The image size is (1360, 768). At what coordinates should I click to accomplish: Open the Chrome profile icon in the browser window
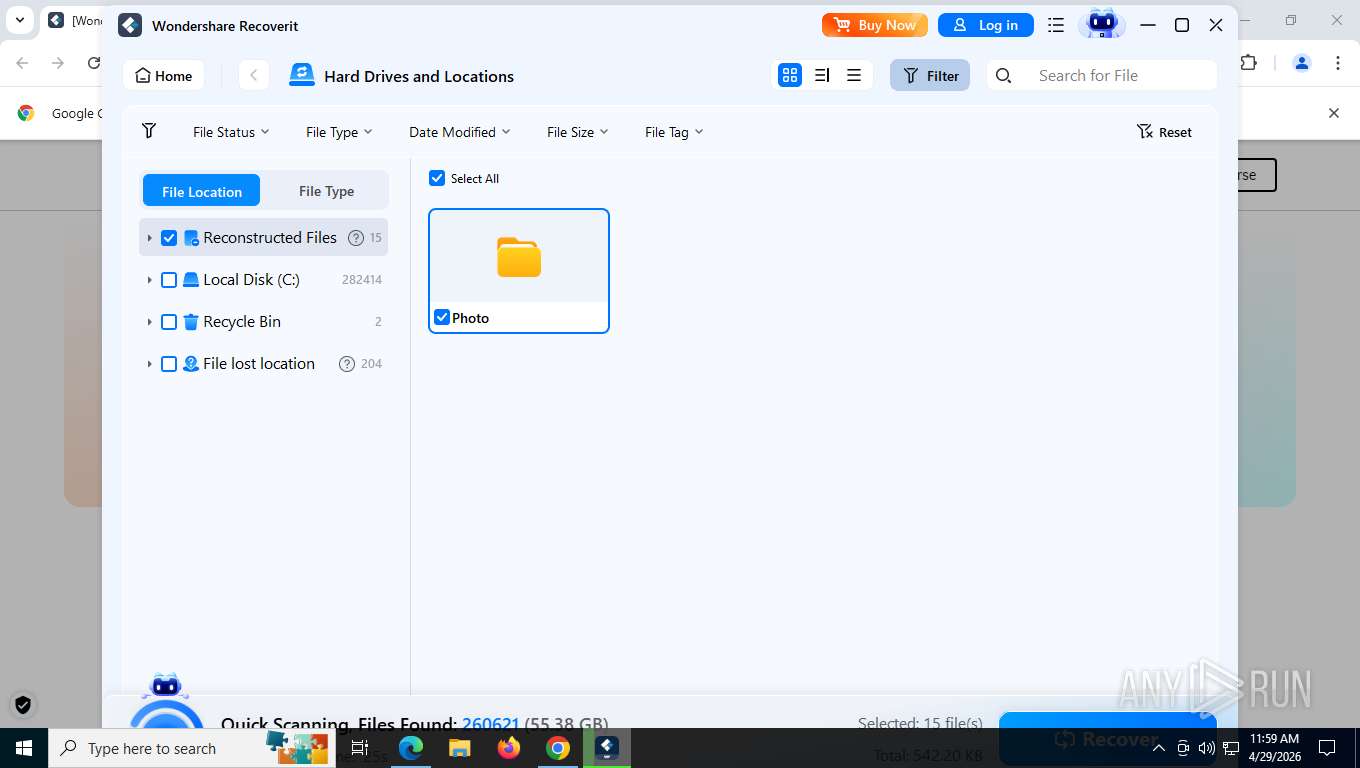click(1302, 63)
